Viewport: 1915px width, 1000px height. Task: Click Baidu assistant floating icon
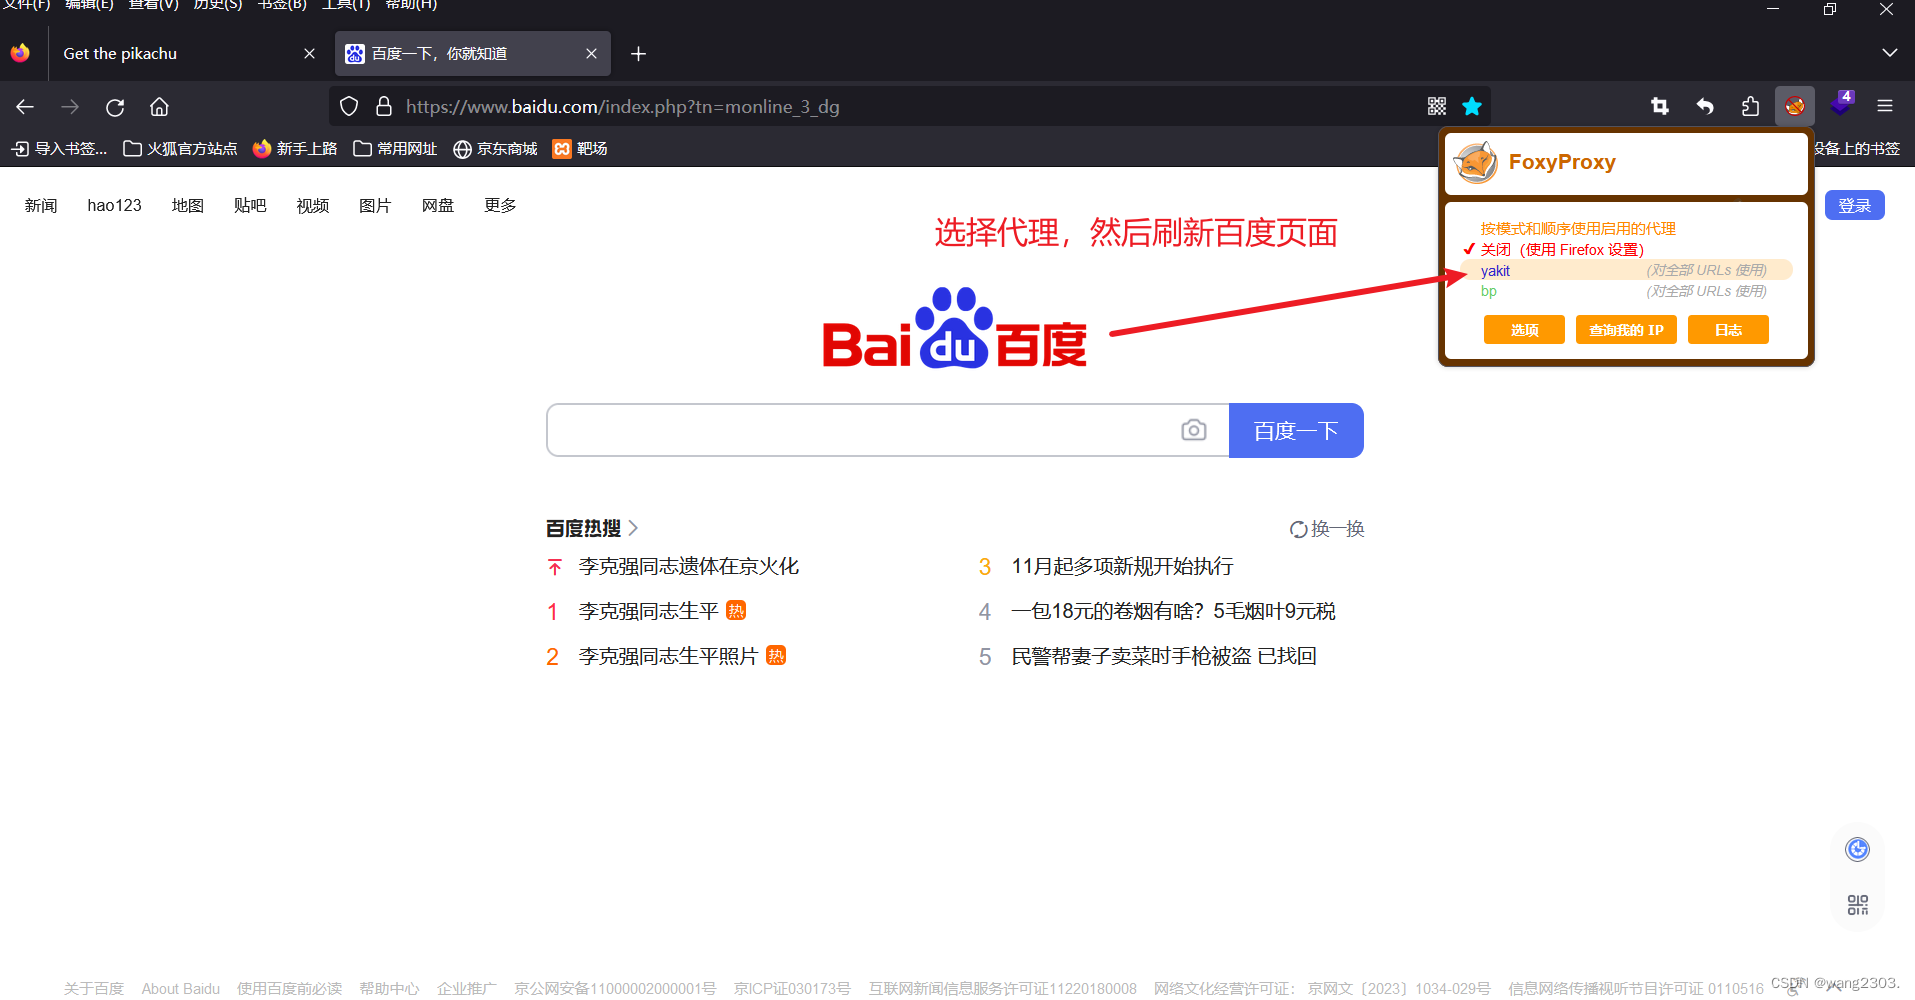point(1857,850)
